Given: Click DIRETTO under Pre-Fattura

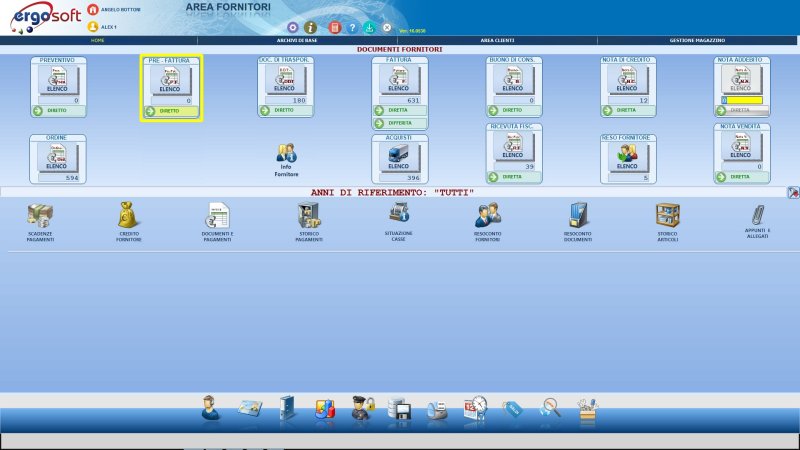Looking at the screenshot, I should (x=171, y=111).
